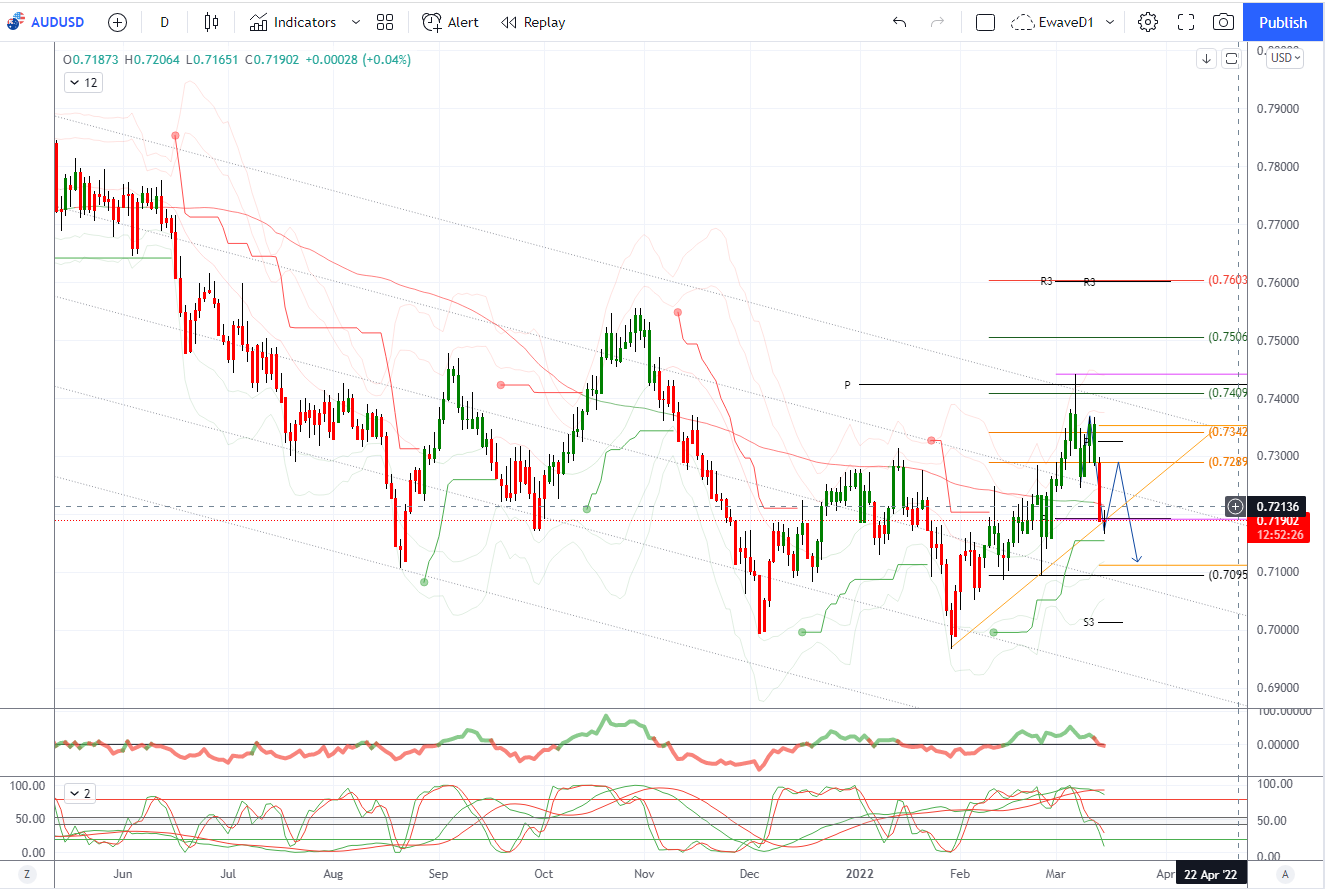The image size is (1325, 889).
Task: Expand the lower pane legend showing 2
Action: 79,793
